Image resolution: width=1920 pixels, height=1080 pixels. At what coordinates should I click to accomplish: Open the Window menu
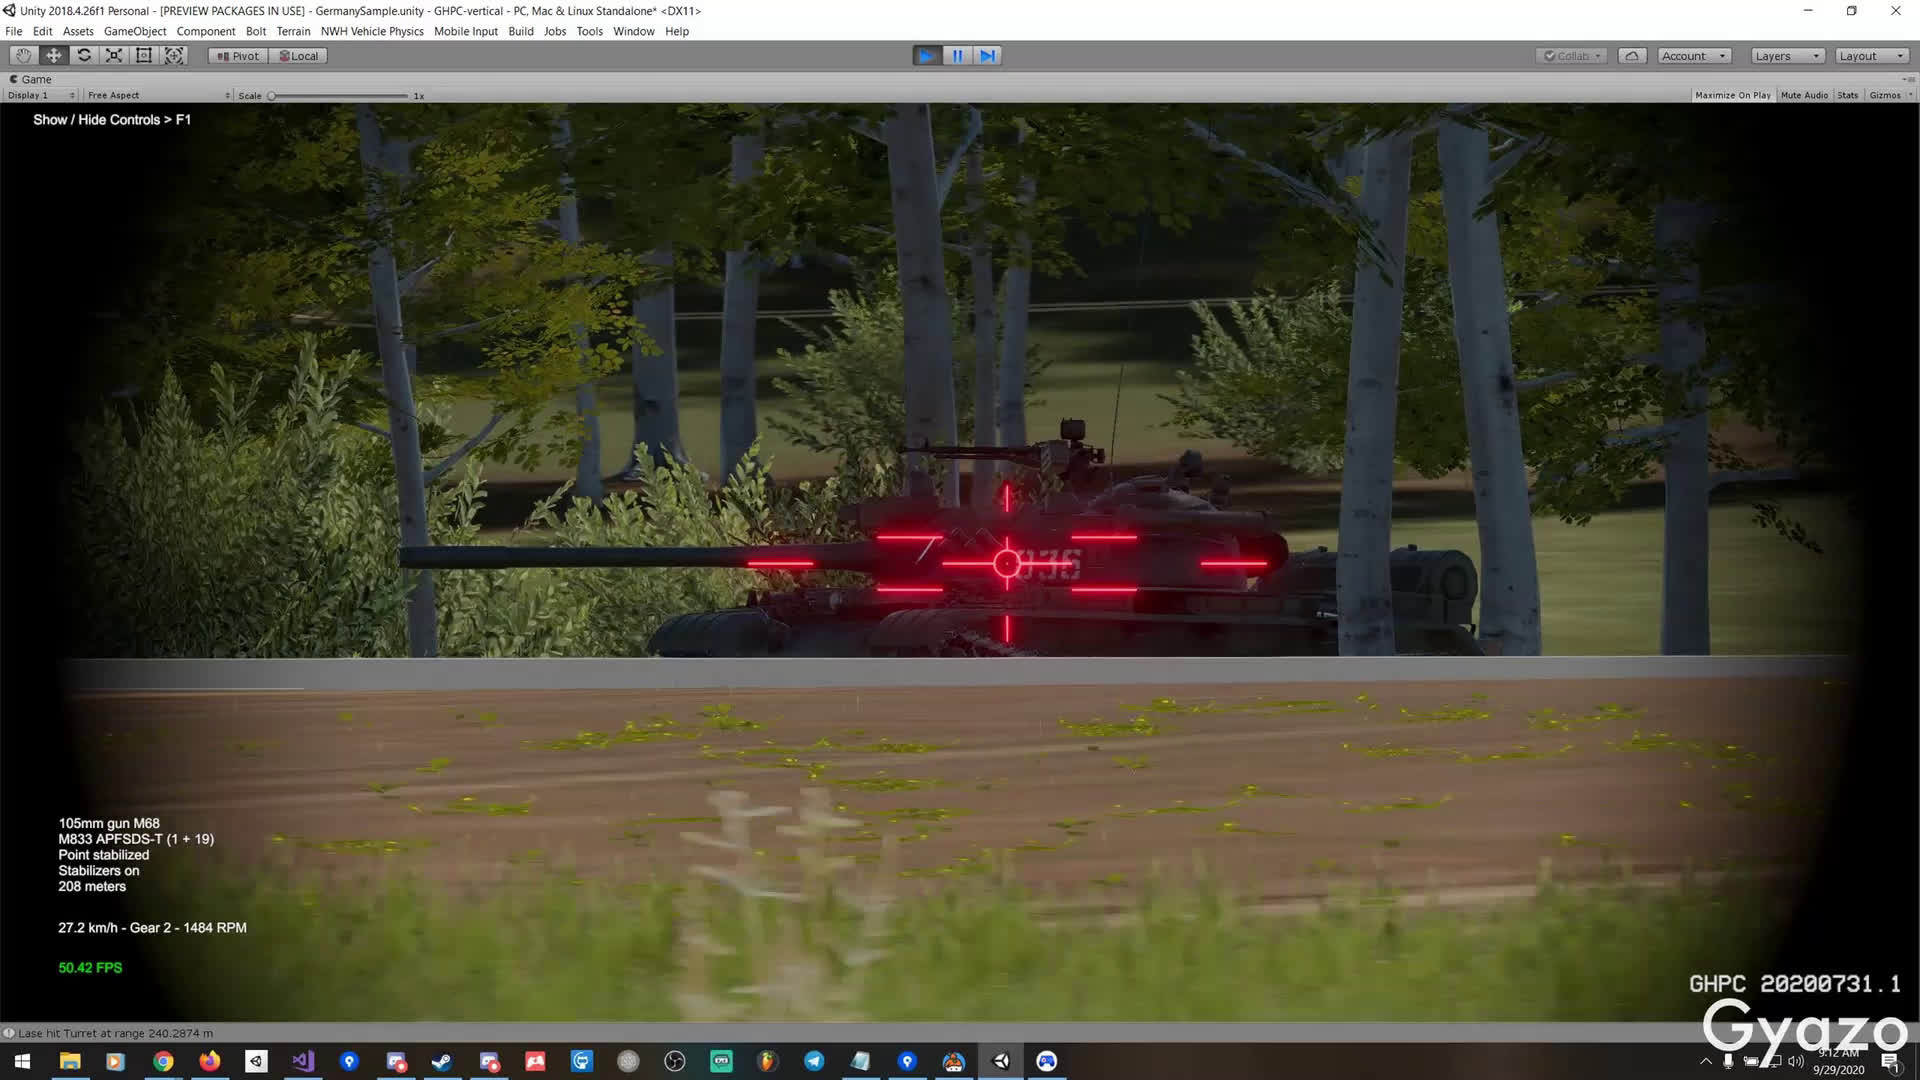point(634,31)
